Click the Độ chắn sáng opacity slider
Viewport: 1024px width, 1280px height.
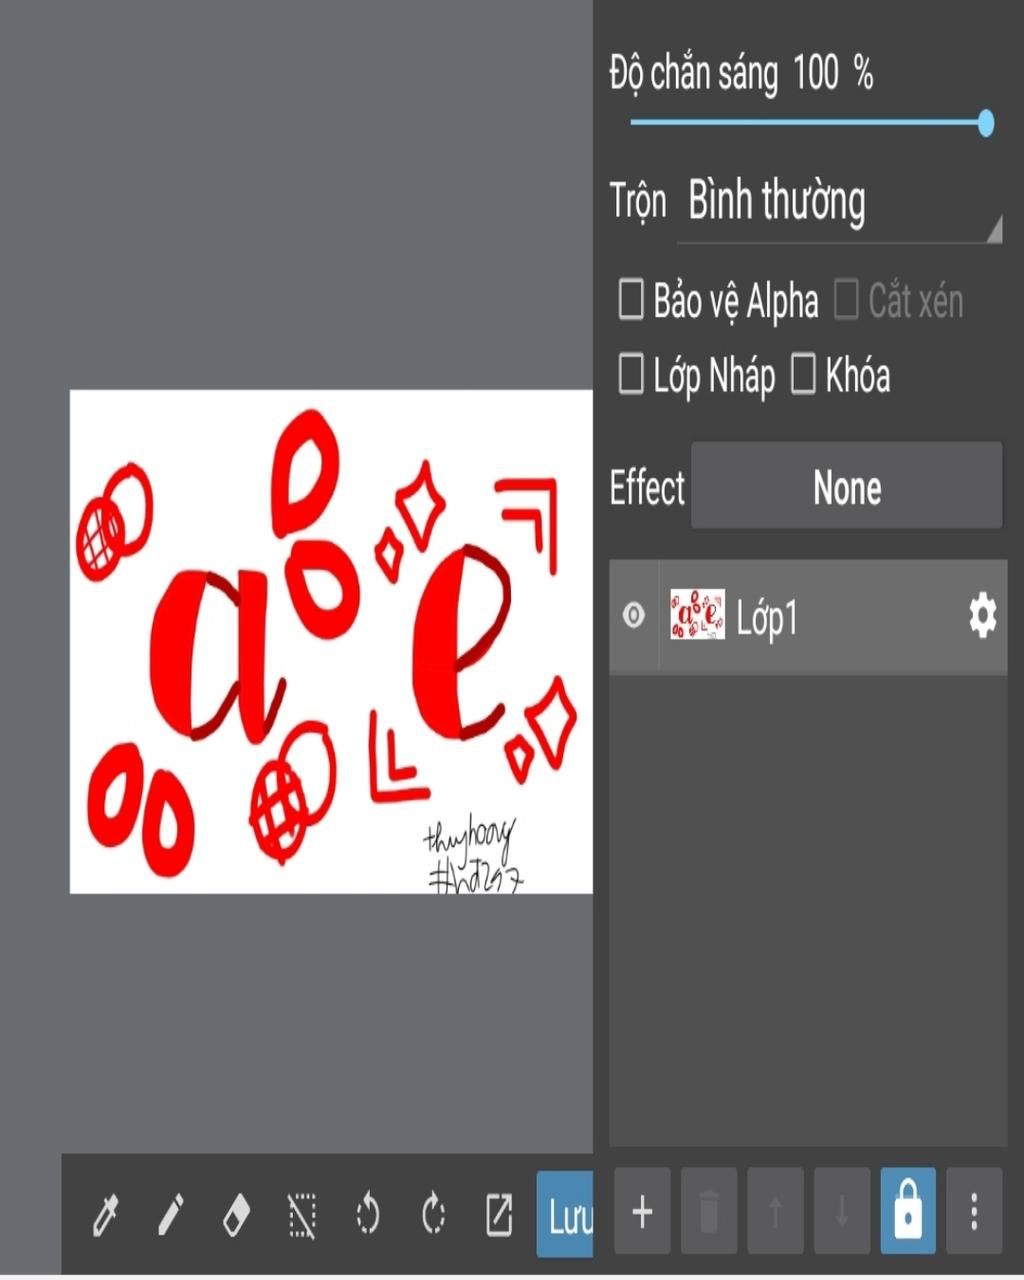[x=808, y=123]
